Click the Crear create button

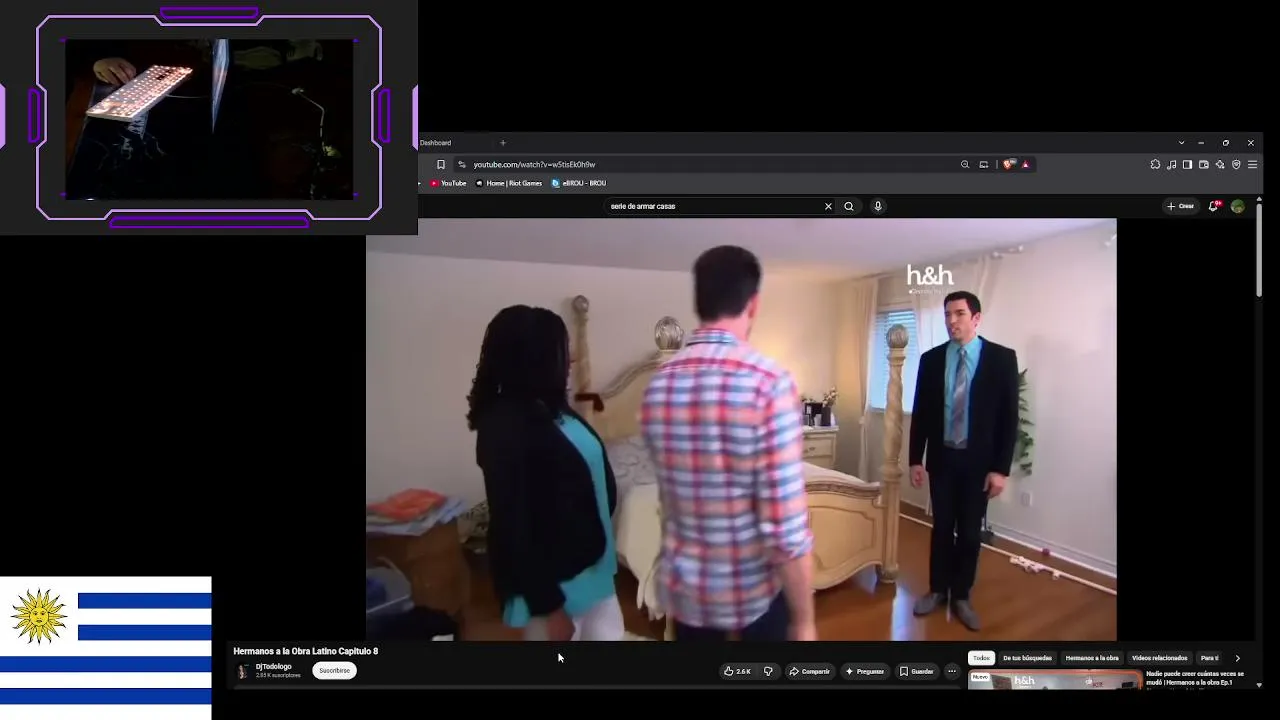(x=1181, y=207)
